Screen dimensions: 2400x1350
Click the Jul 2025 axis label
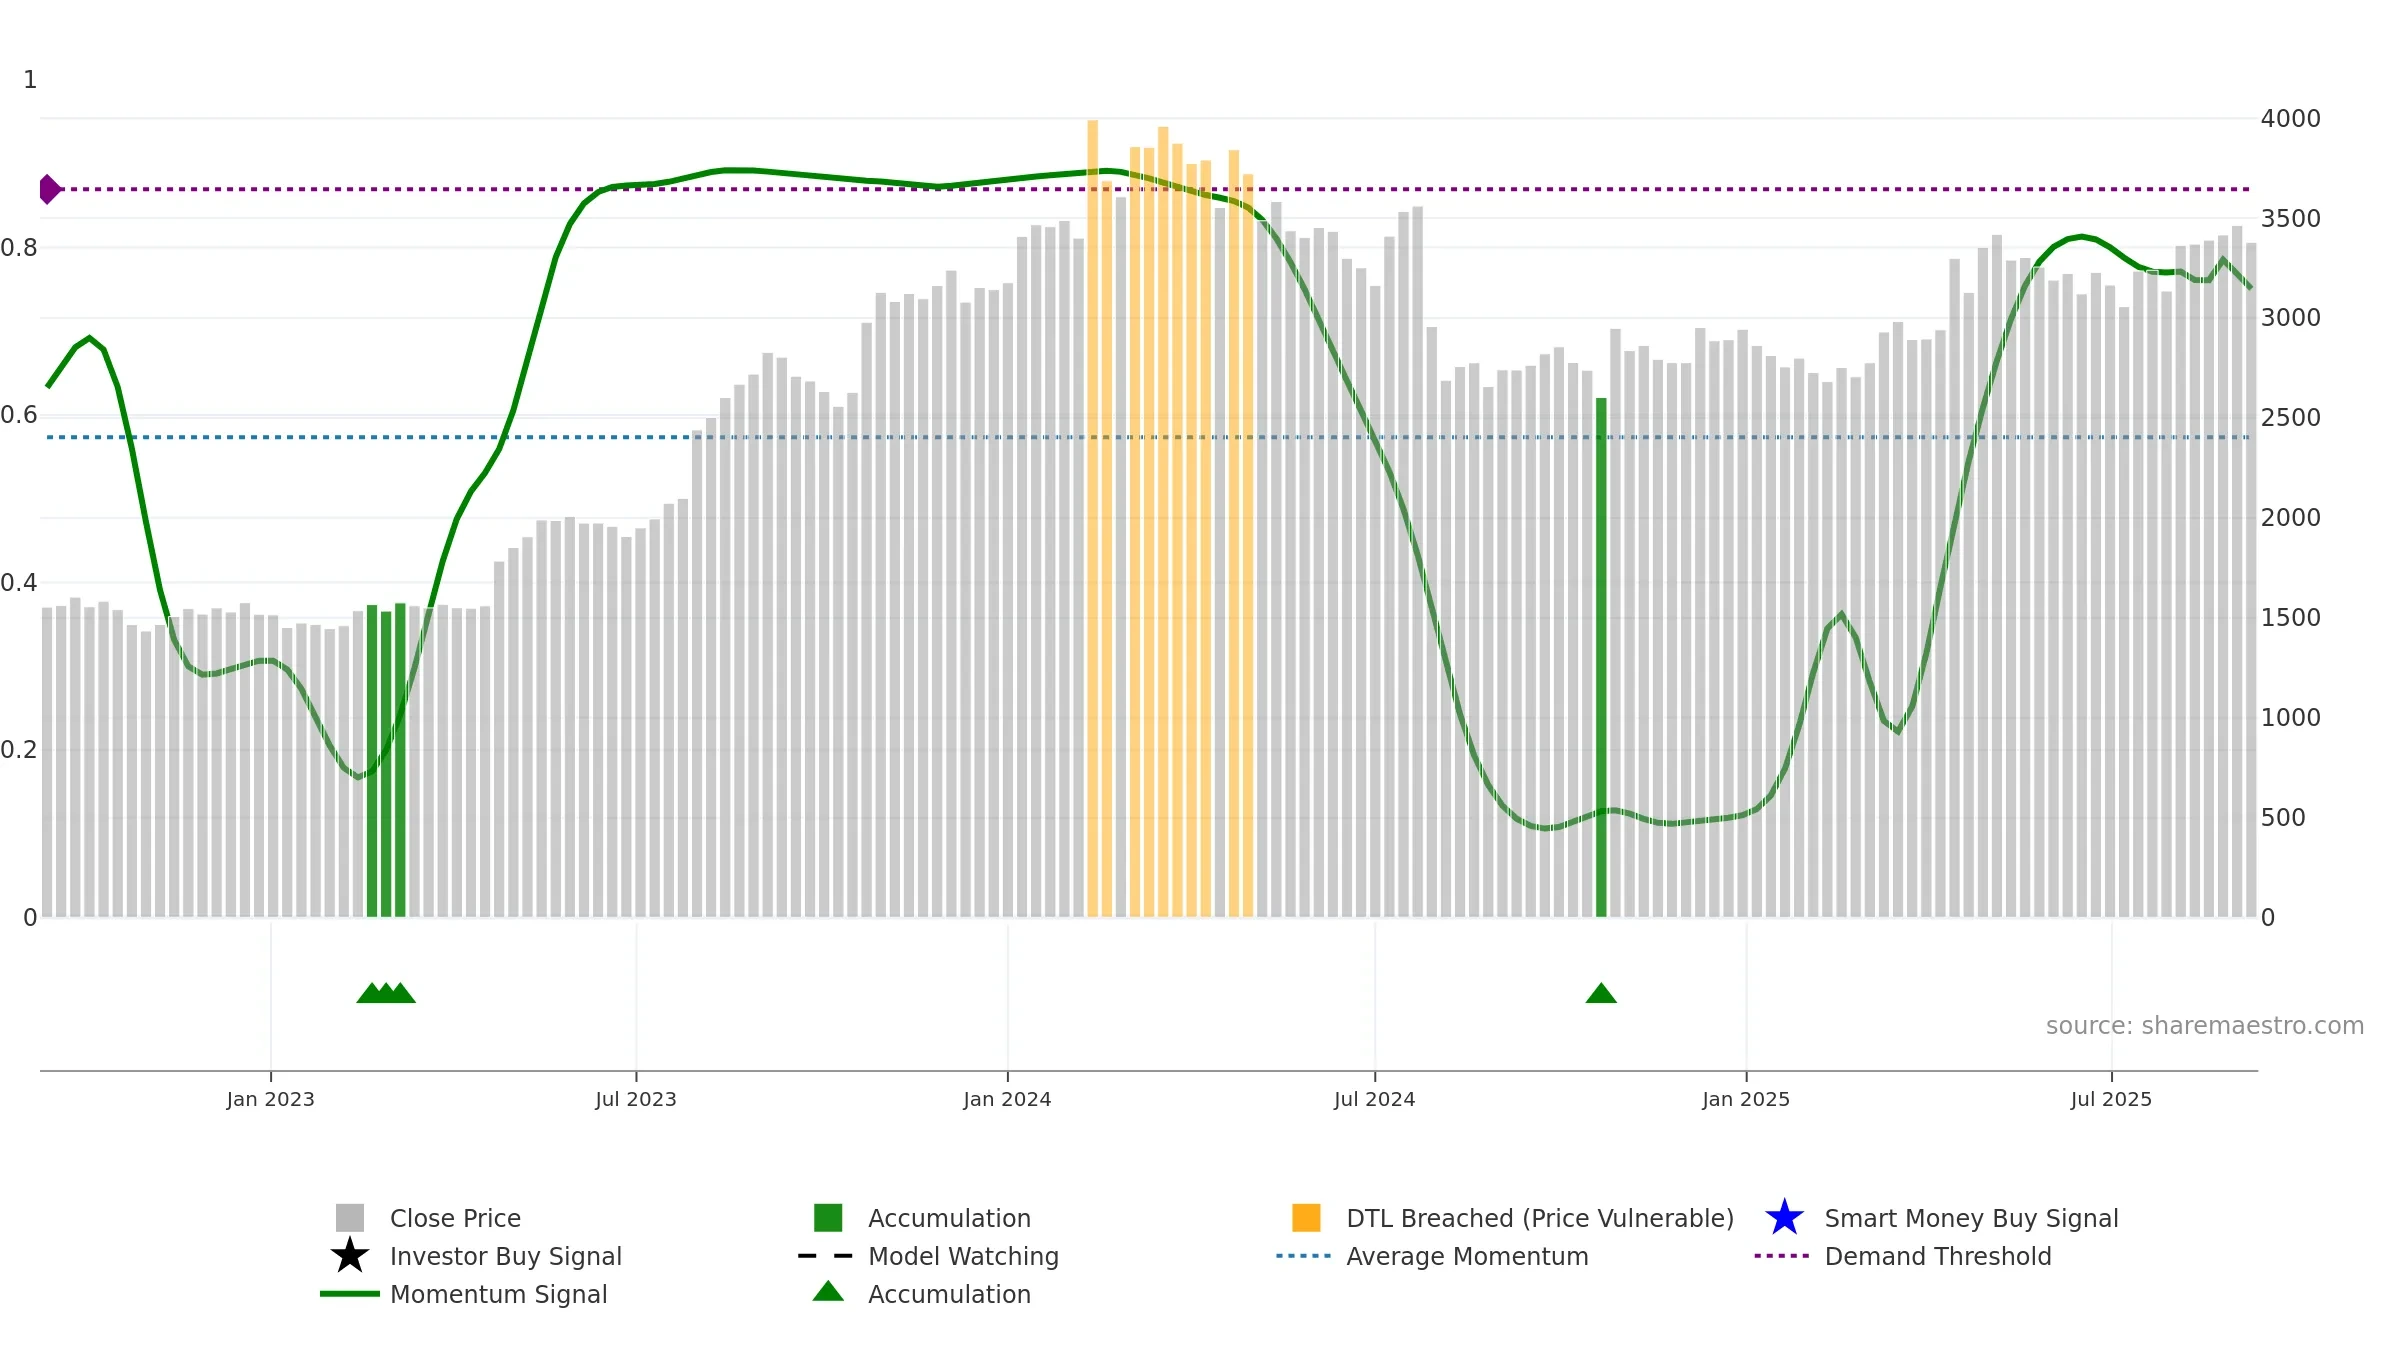pyautogui.click(x=2111, y=1100)
